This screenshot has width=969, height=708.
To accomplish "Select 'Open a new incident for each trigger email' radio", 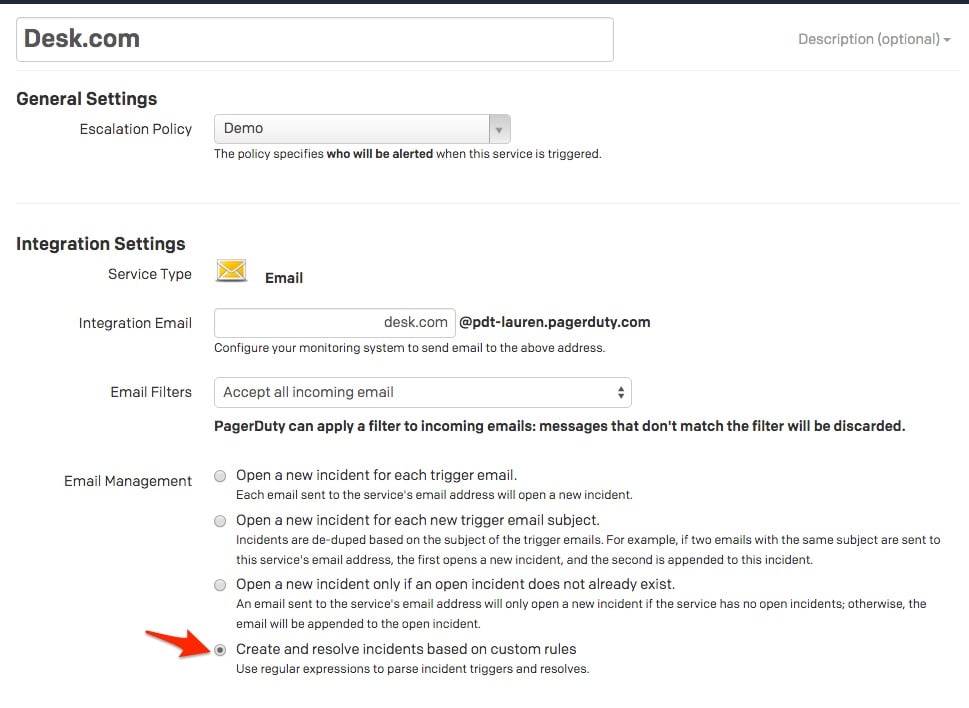I will point(220,476).
